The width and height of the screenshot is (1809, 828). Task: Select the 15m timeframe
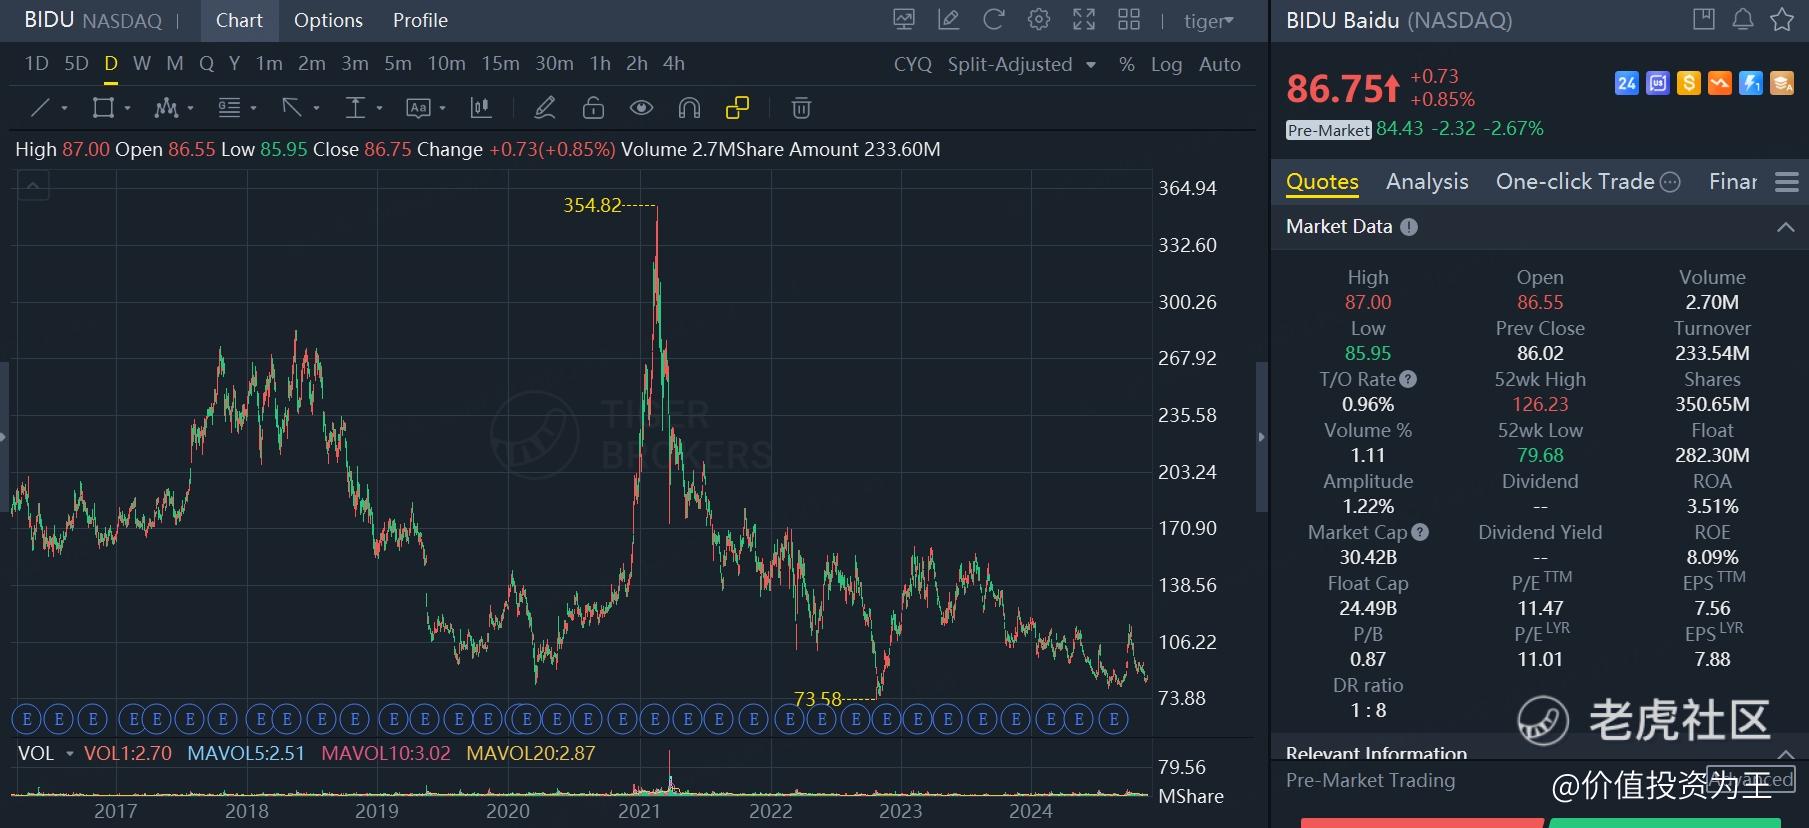coord(500,64)
